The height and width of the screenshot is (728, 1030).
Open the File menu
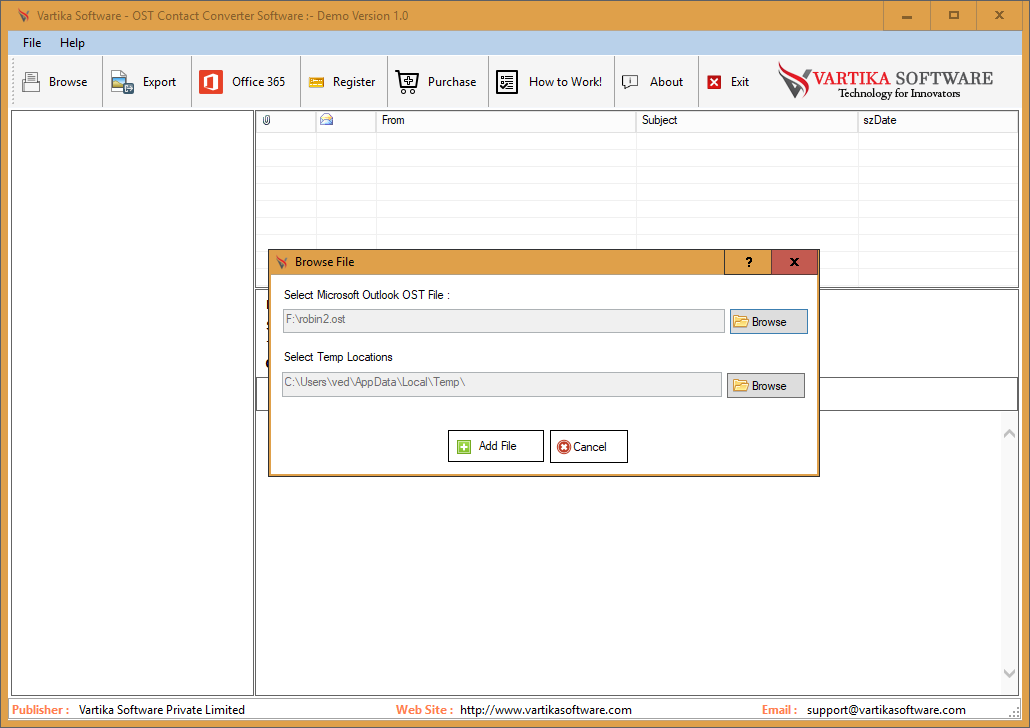point(32,43)
